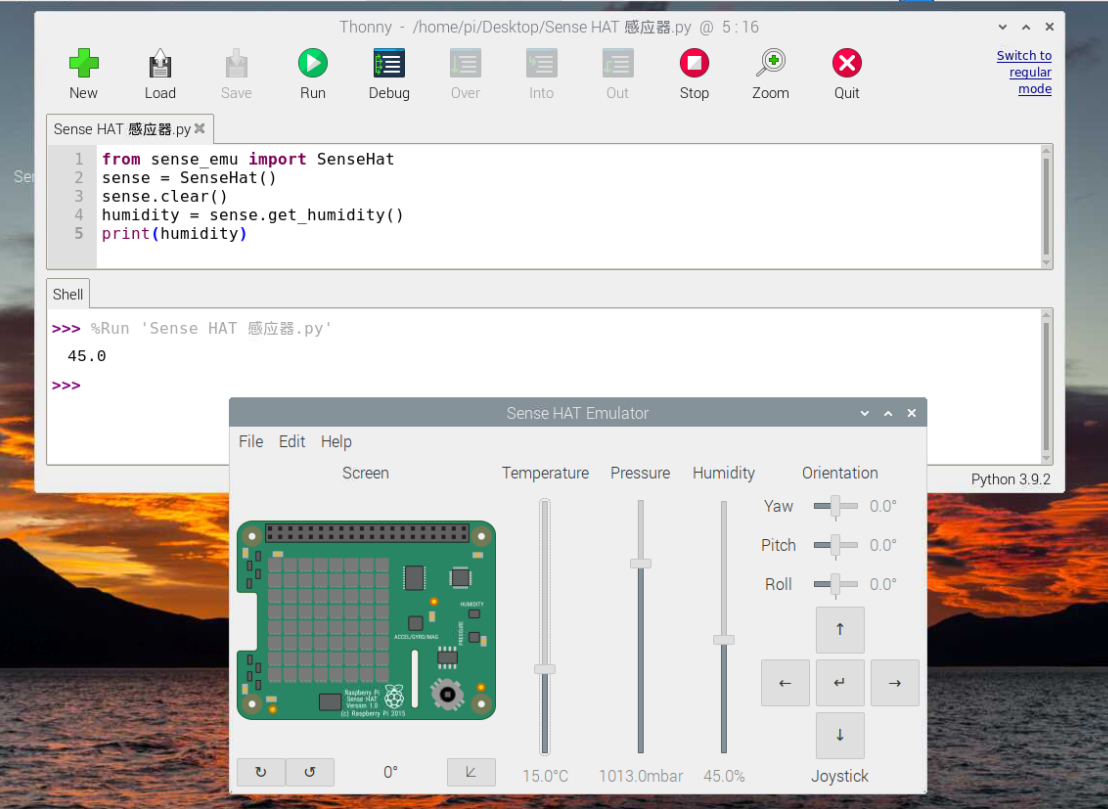Image resolution: width=1108 pixels, height=809 pixels.
Task: Push joystick left arrow button
Action: click(x=784, y=683)
